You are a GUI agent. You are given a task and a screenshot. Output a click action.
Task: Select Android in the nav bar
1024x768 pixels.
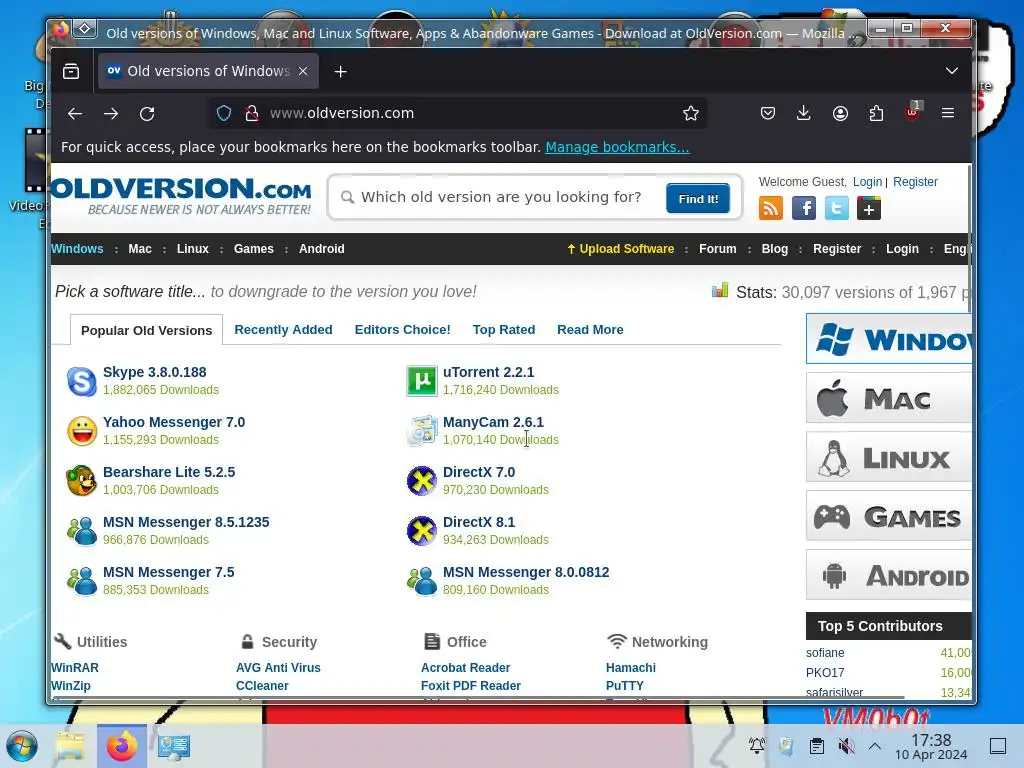[321, 249]
